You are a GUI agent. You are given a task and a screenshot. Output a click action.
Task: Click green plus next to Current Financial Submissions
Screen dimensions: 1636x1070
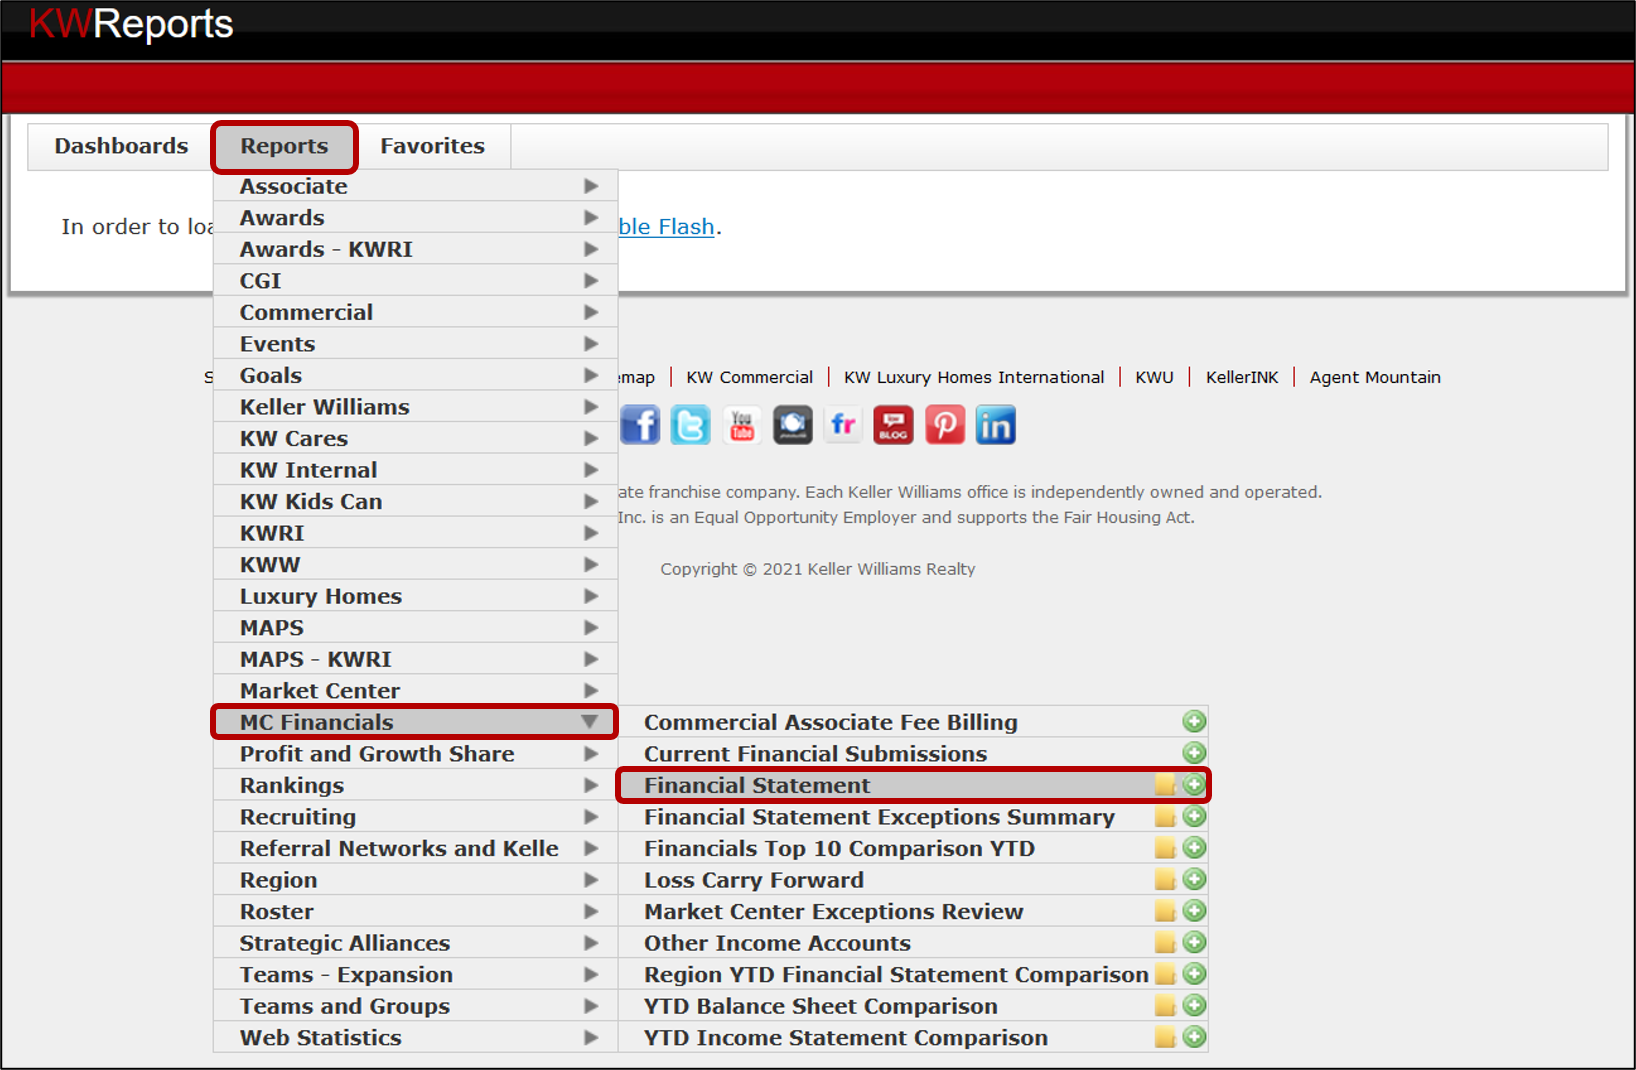(1194, 753)
